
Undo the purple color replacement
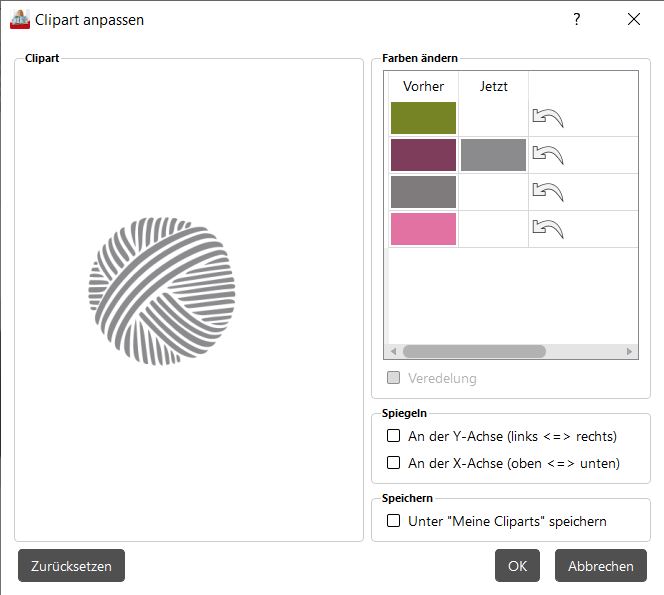pyautogui.click(x=547, y=155)
